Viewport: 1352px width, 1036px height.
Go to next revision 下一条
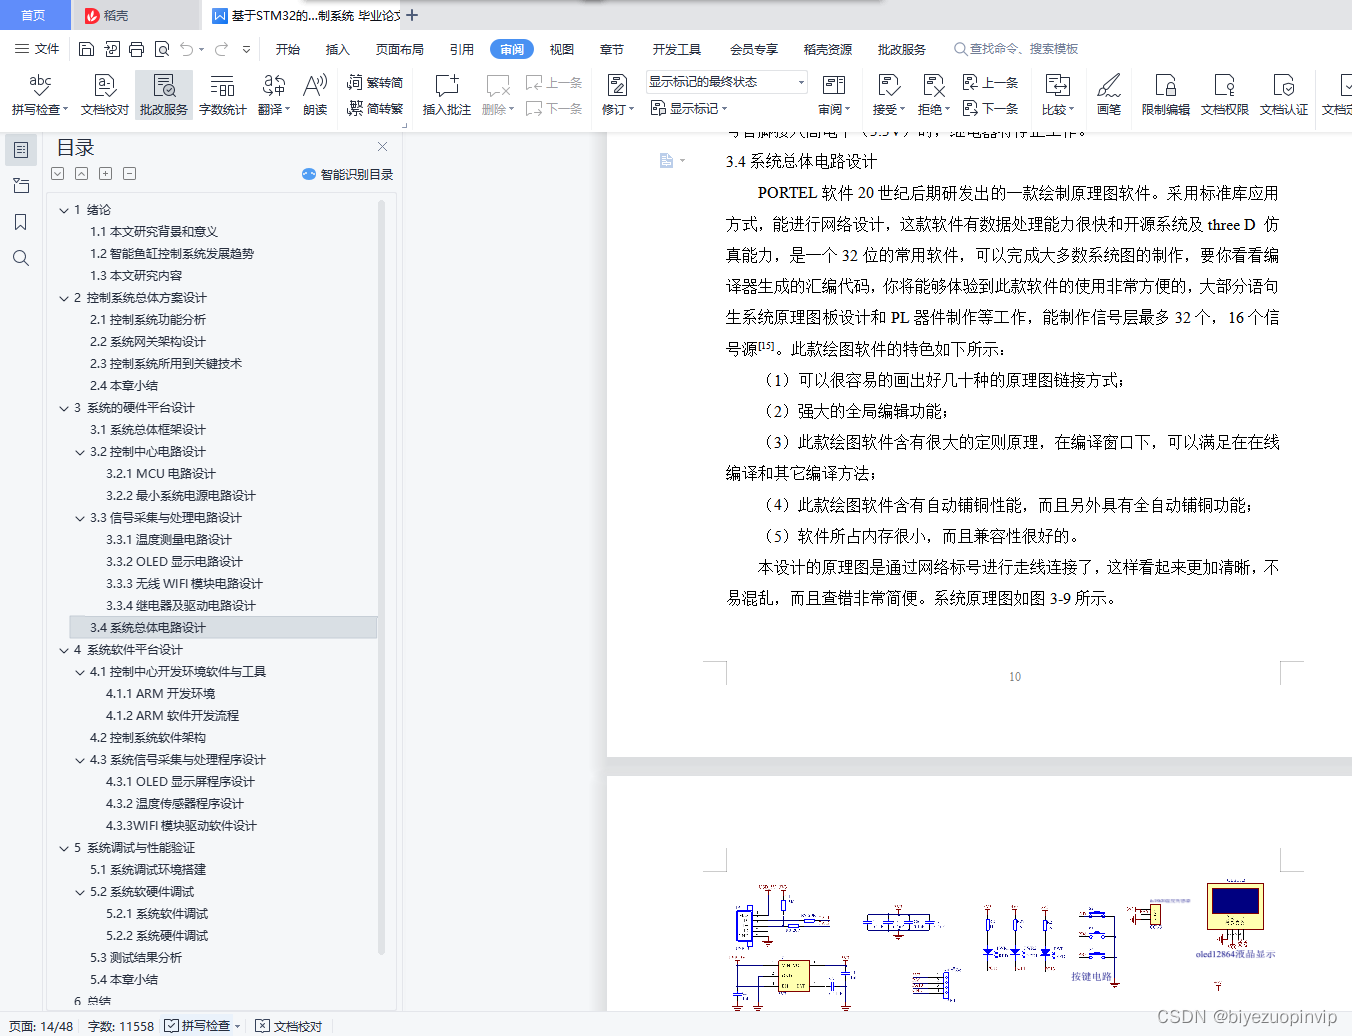pyautogui.click(x=990, y=108)
